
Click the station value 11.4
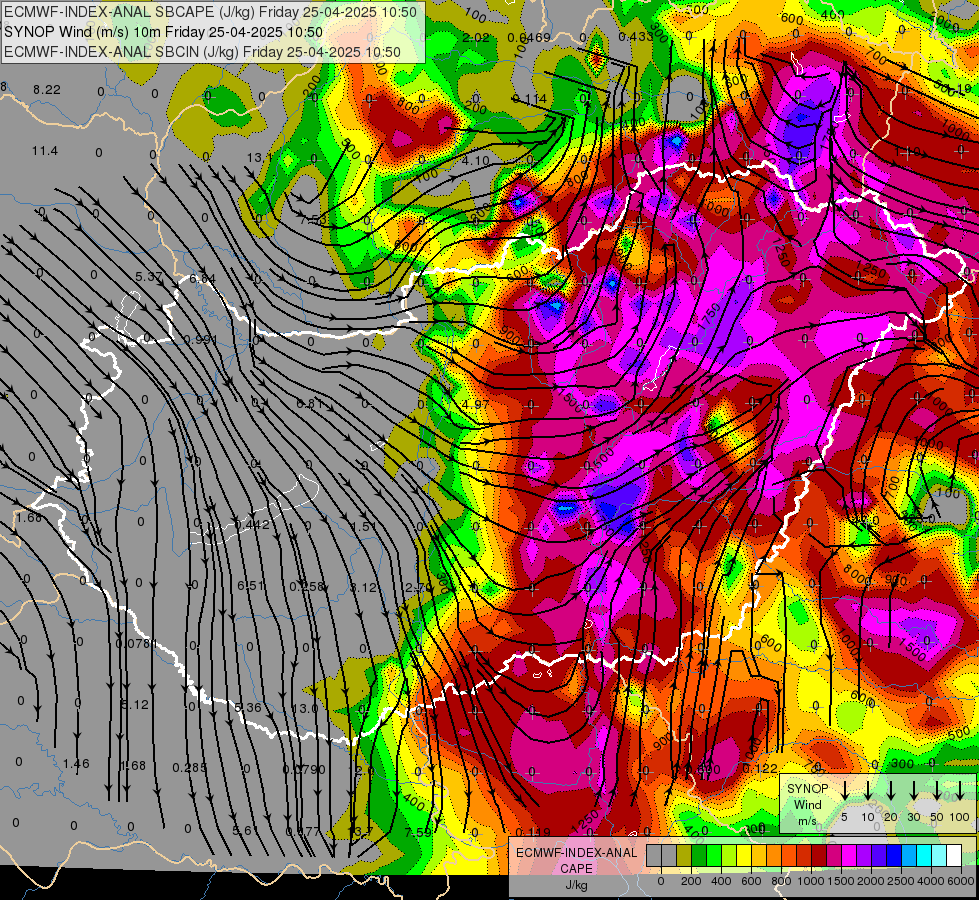coord(45,151)
